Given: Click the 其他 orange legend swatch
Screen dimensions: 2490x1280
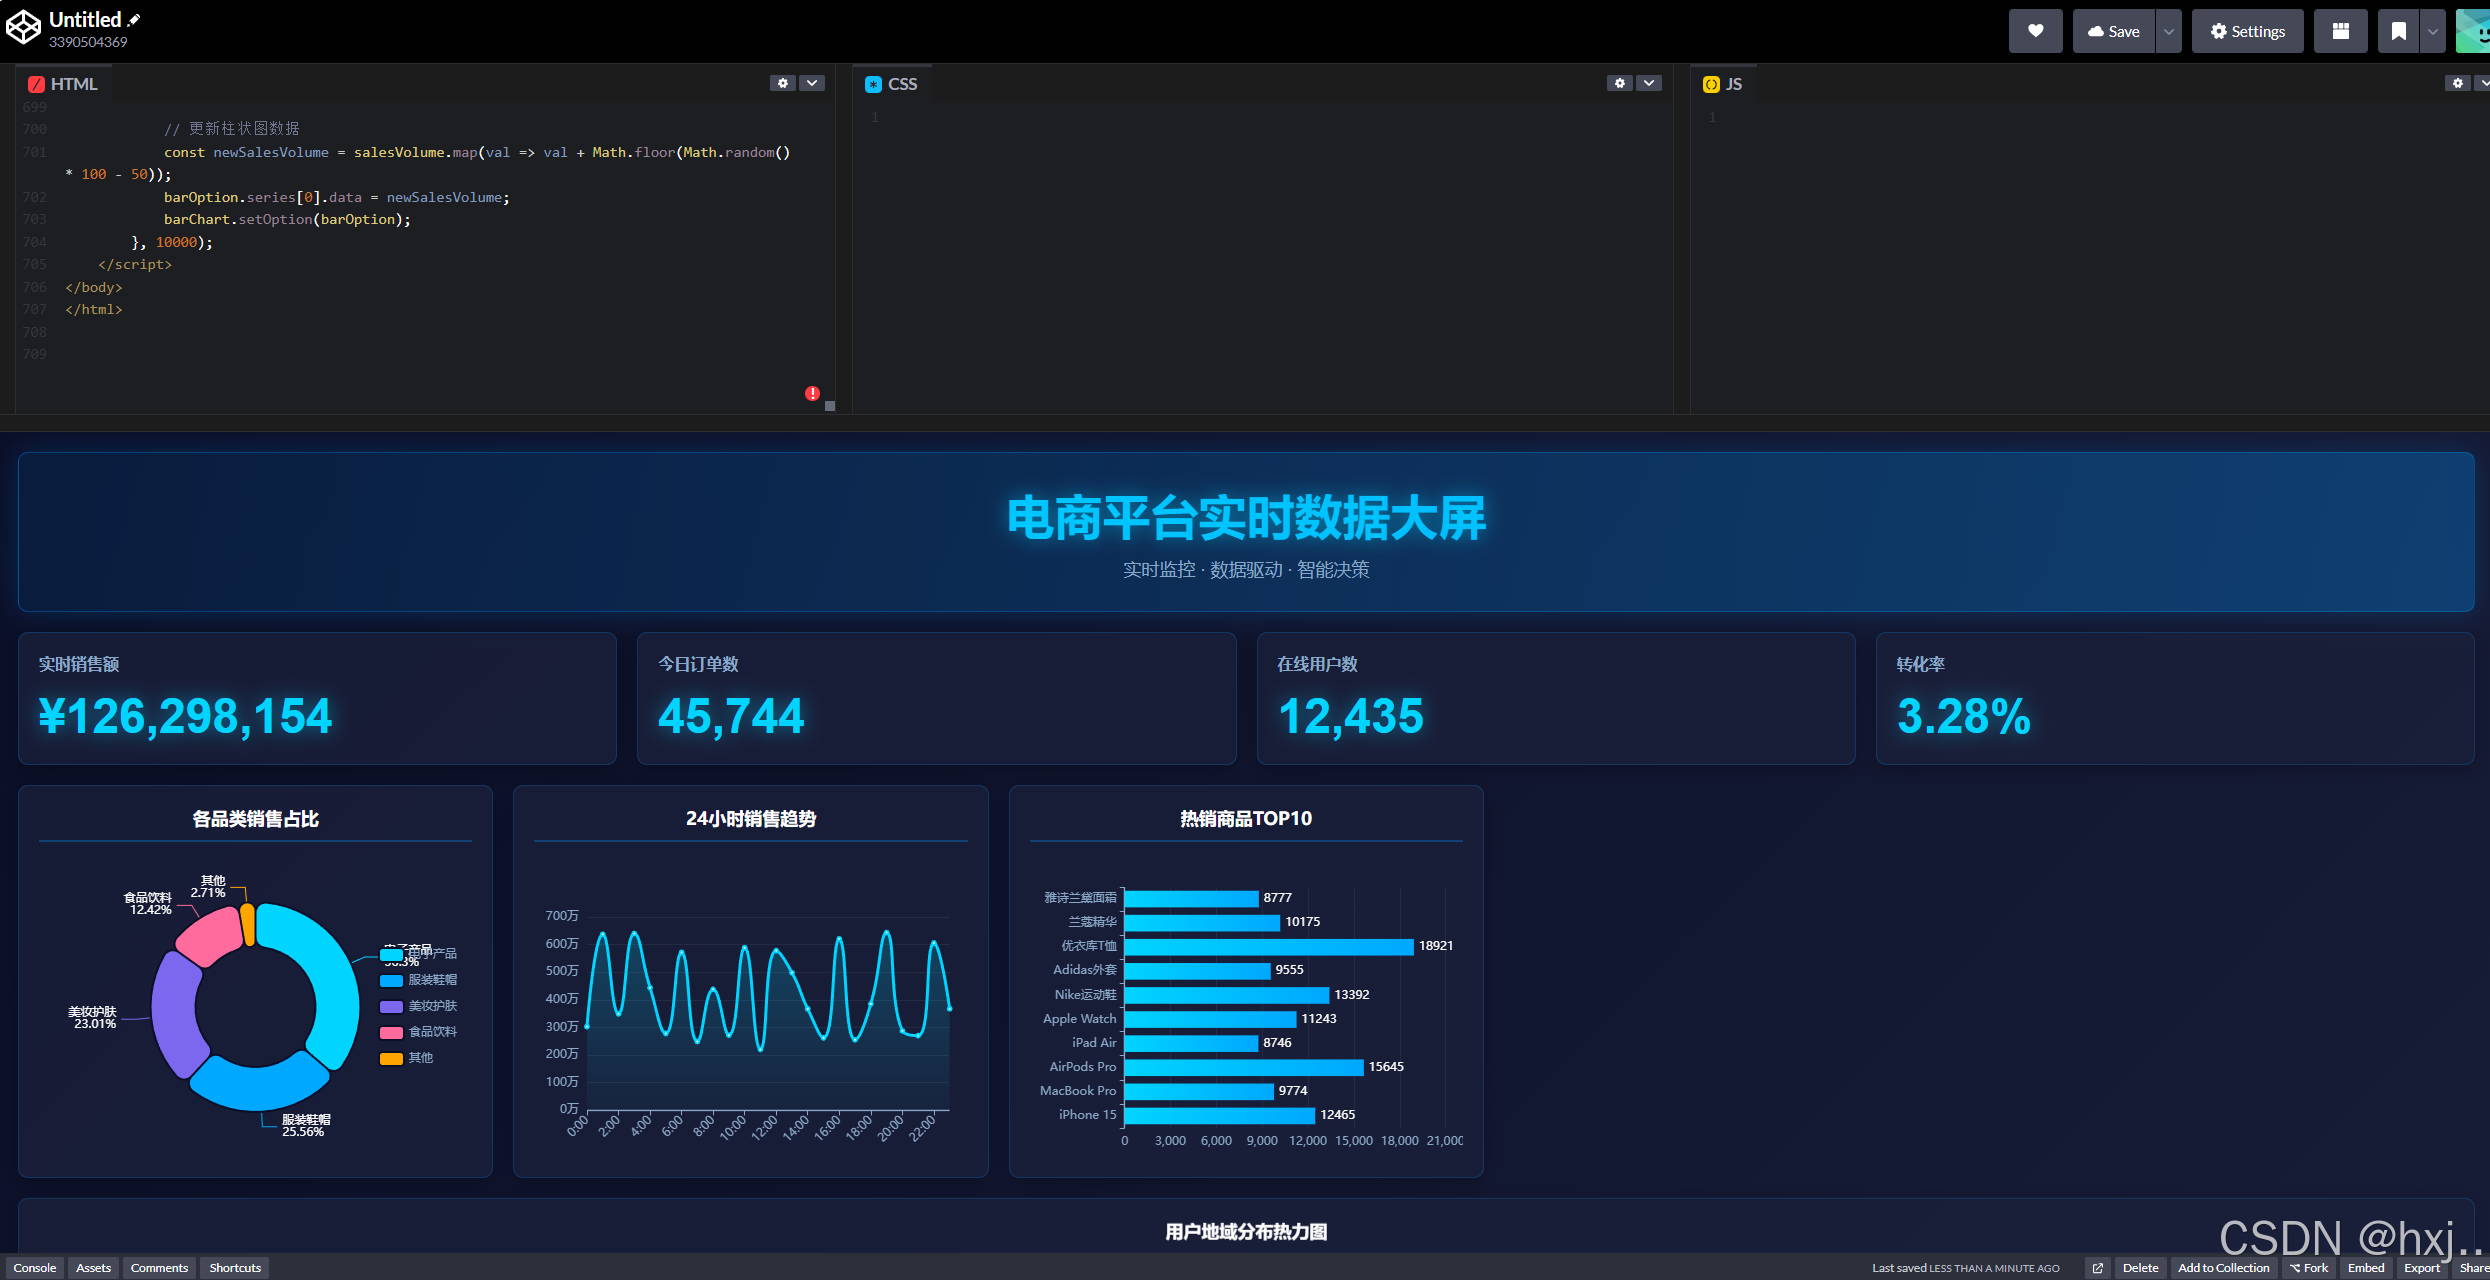Looking at the screenshot, I should point(391,1058).
